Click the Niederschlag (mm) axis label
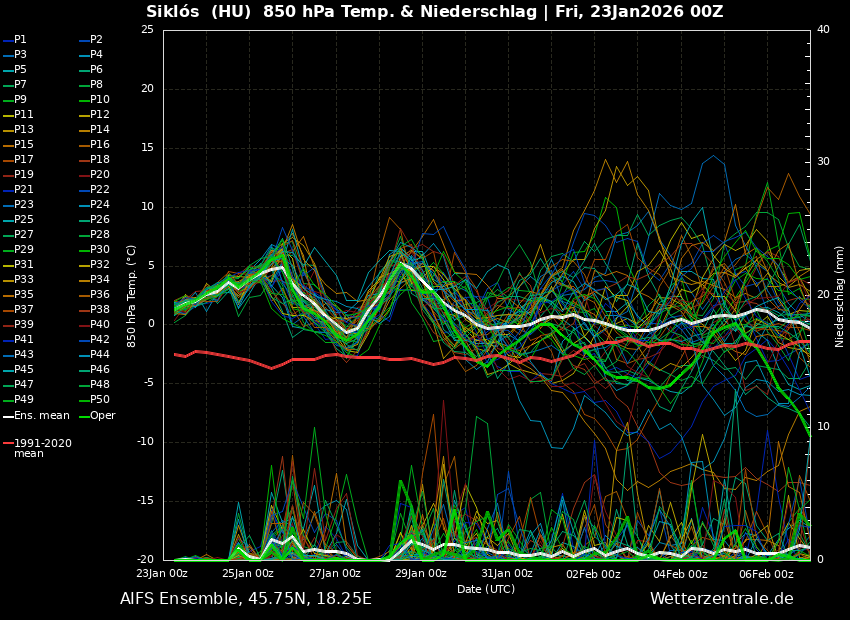This screenshot has height=620, width=850. [x=840, y=295]
